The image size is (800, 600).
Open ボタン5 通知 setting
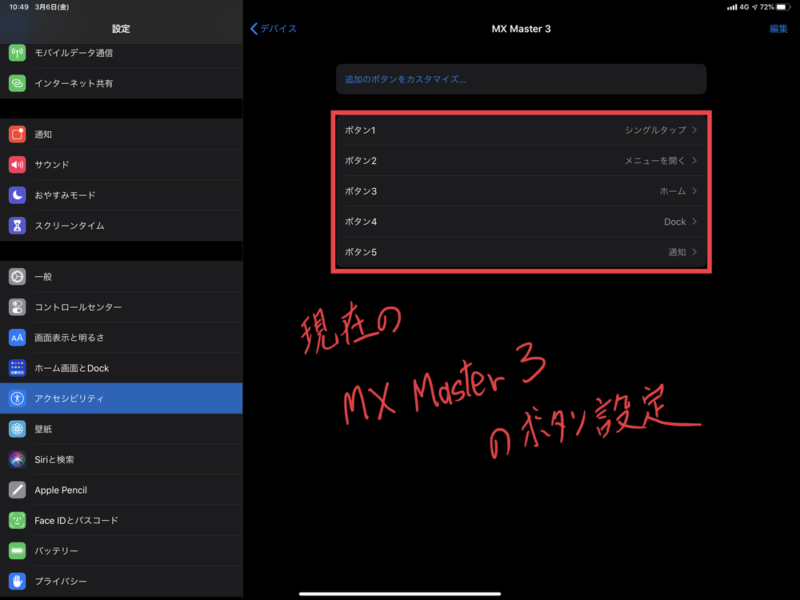[x=521, y=252]
